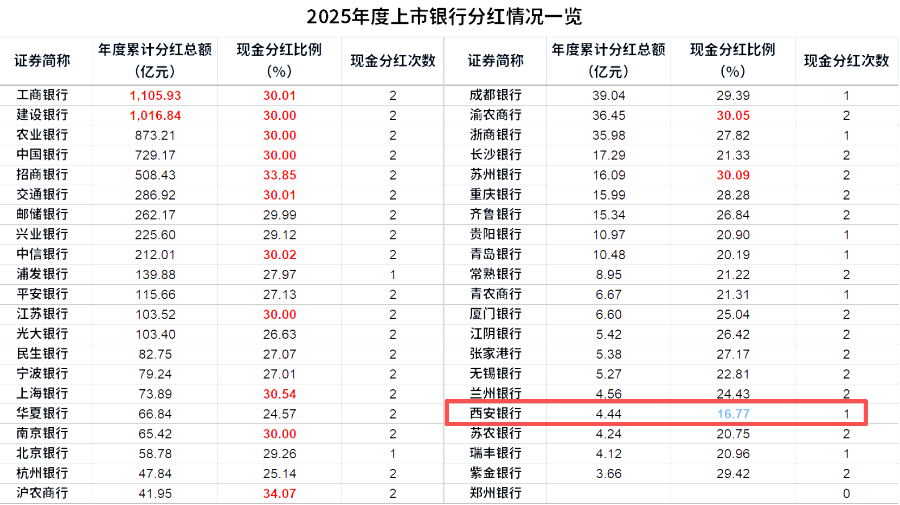Click the title 2025年度上市银行分红情况一览
The image size is (900, 505).
click(444, 17)
